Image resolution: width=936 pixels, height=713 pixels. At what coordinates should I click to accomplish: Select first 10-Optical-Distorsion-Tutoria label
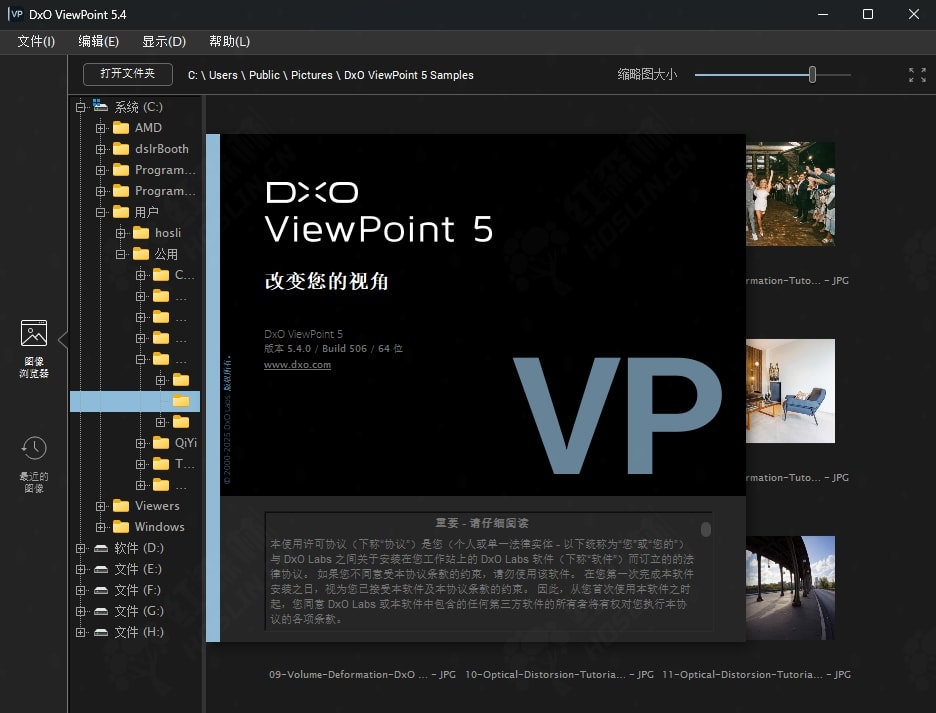tap(559, 675)
